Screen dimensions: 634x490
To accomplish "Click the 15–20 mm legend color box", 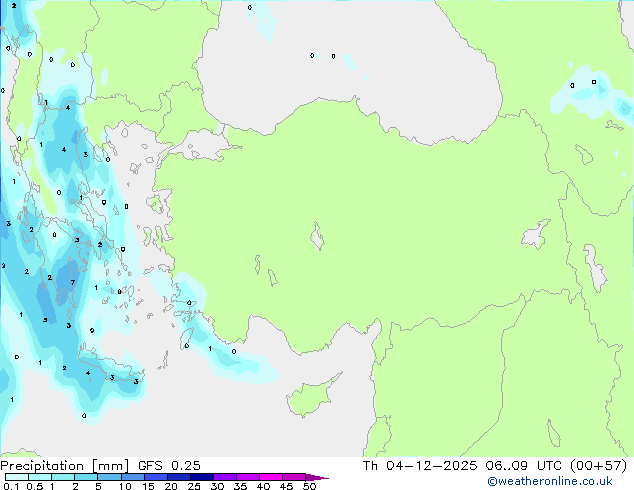I will coord(156,477).
